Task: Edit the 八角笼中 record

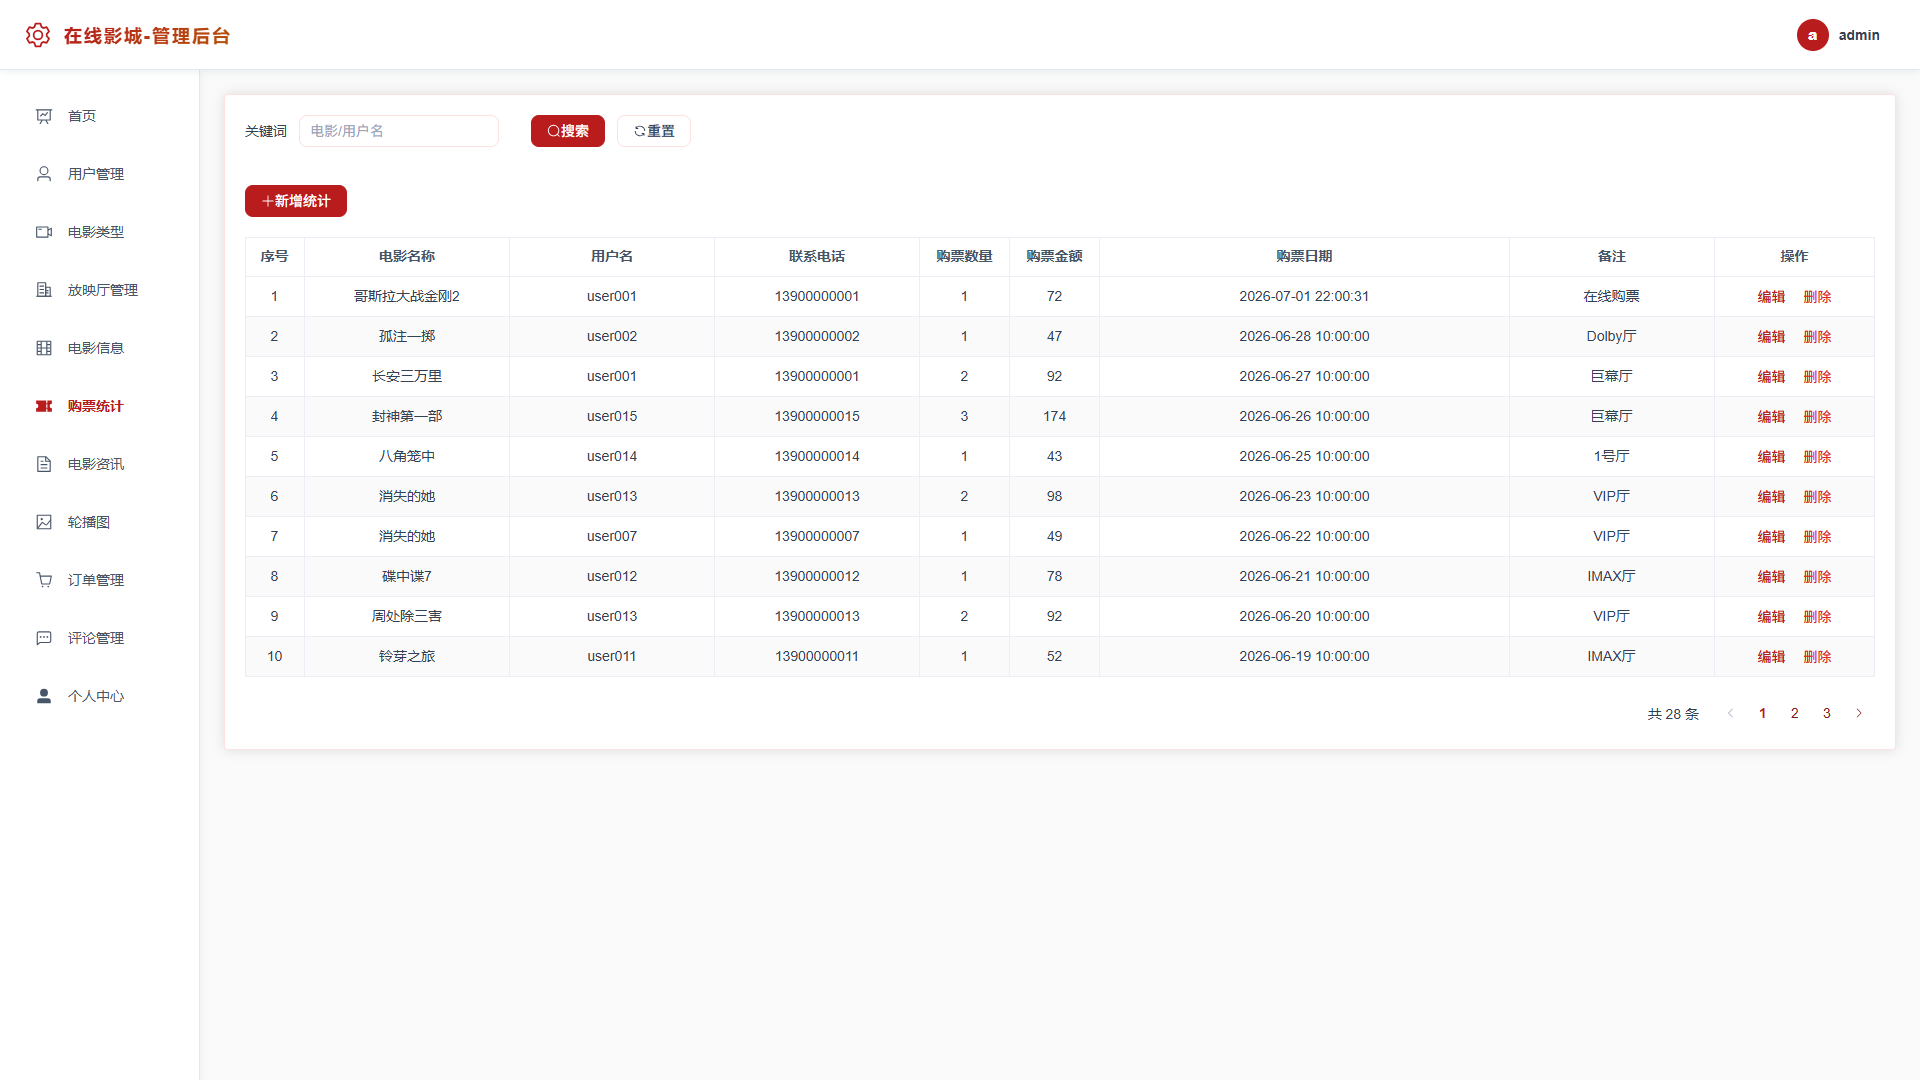Action: point(1771,457)
